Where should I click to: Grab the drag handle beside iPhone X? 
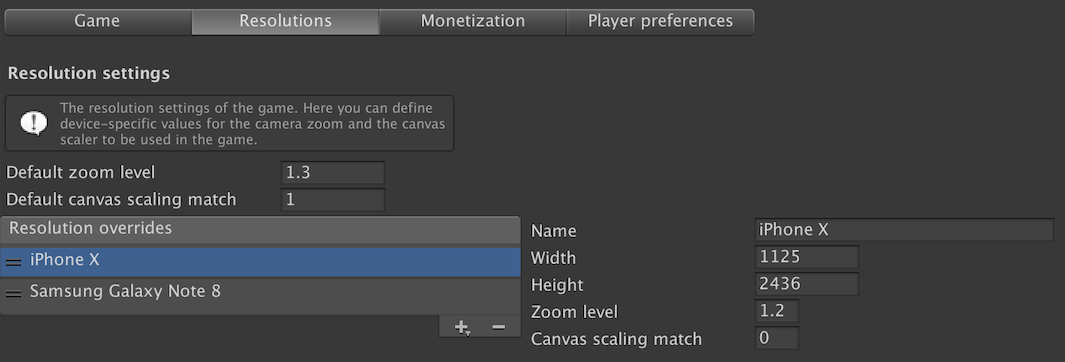pyautogui.click(x=14, y=261)
